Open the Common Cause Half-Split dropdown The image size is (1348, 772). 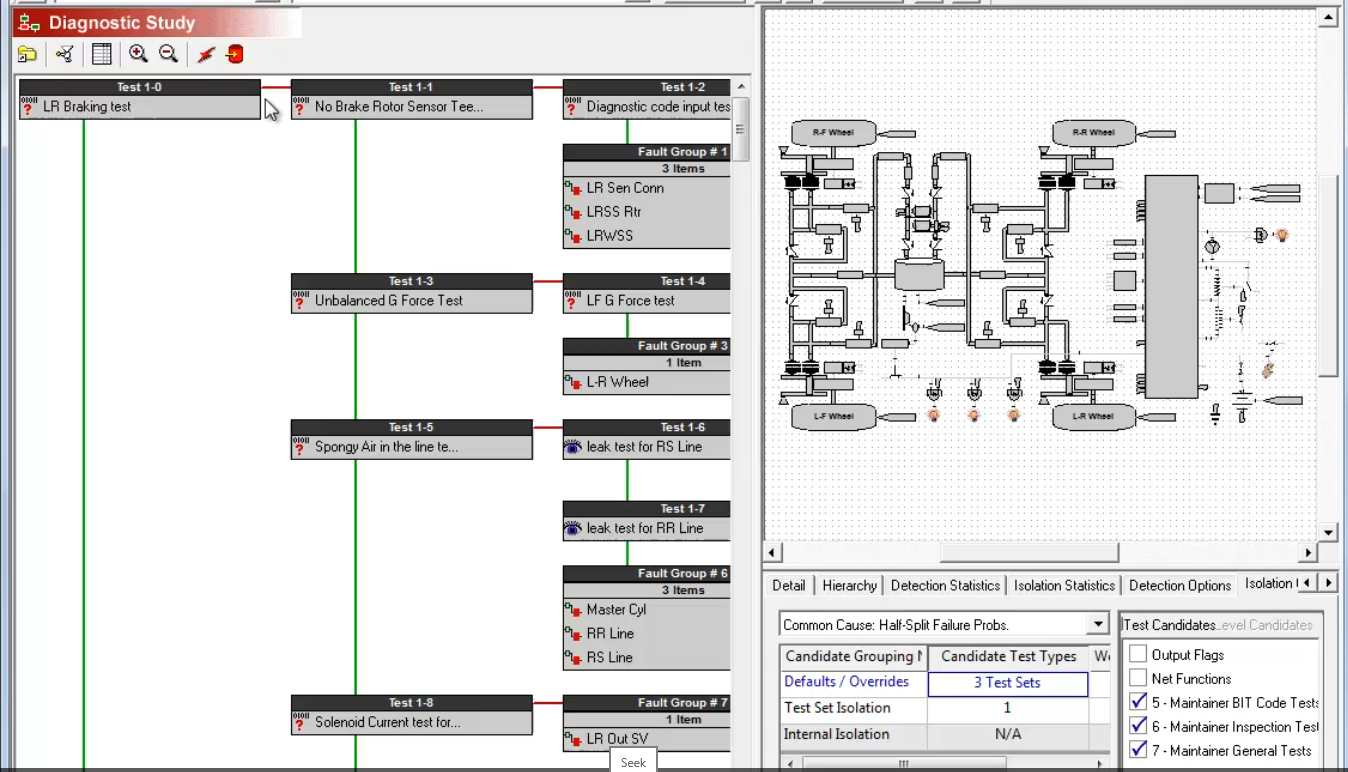point(1098,625)
